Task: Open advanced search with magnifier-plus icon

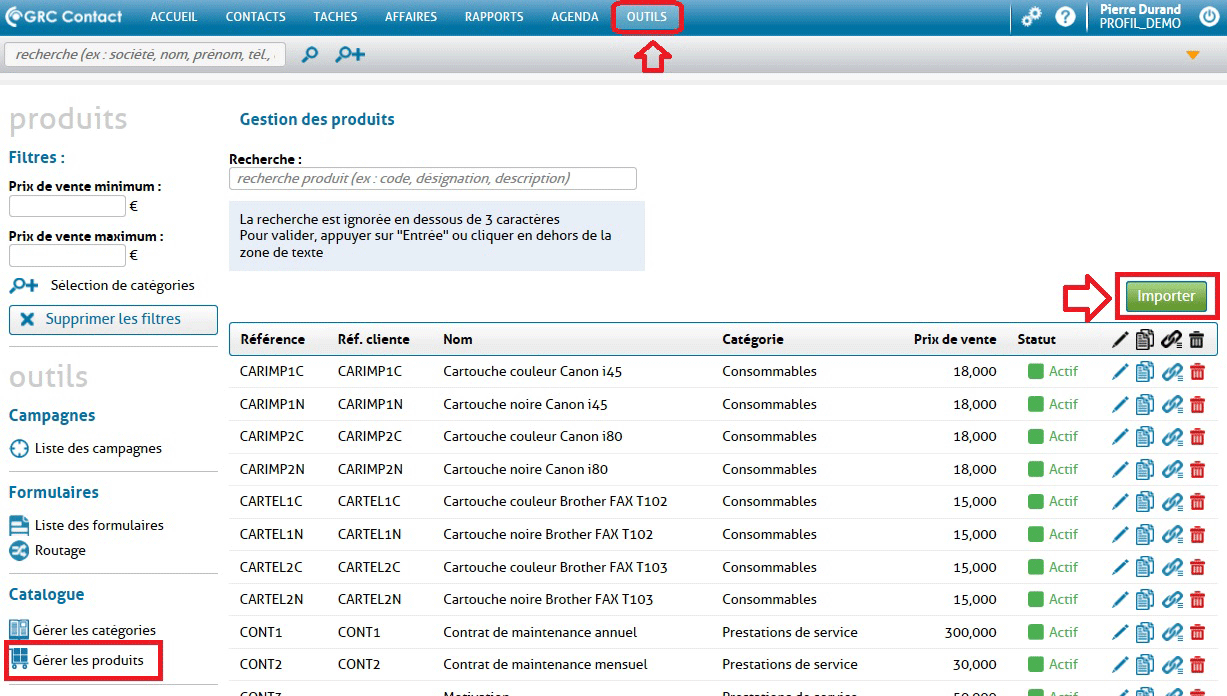Action: coord(350,55)
